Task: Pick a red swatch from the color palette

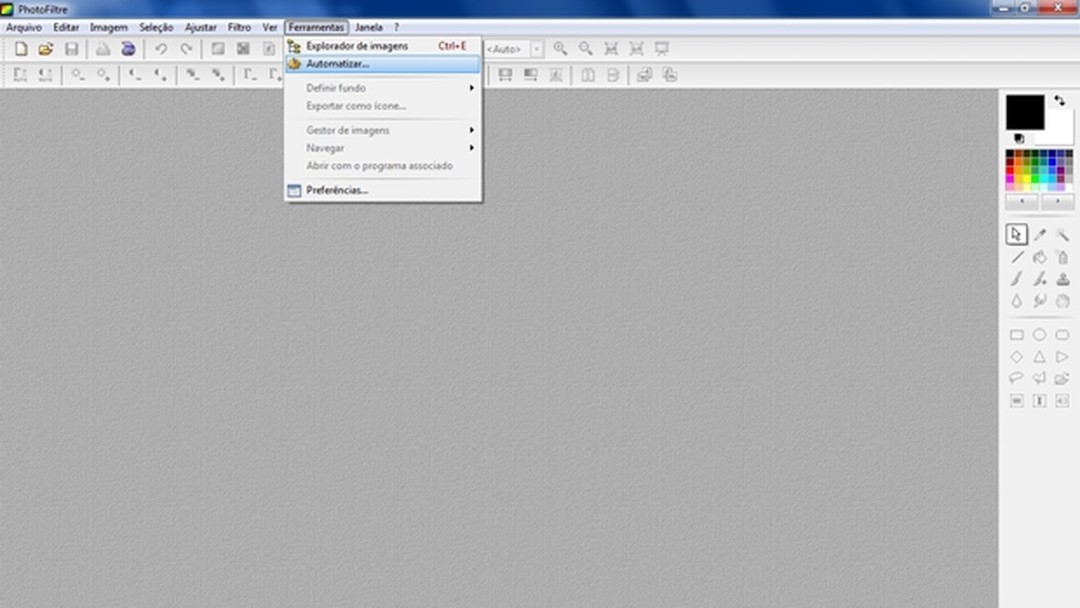Action: (1010, 170)
